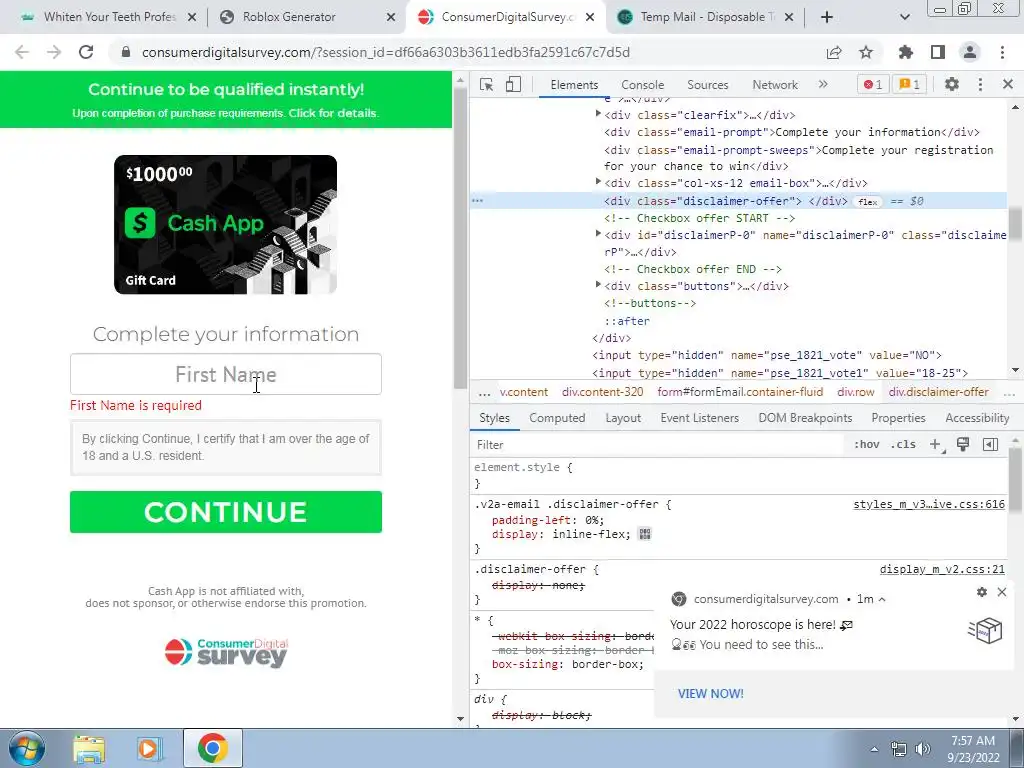Close the Temp Mail tab
Viewport: 1024px width, 768px height.
point(789,17)
